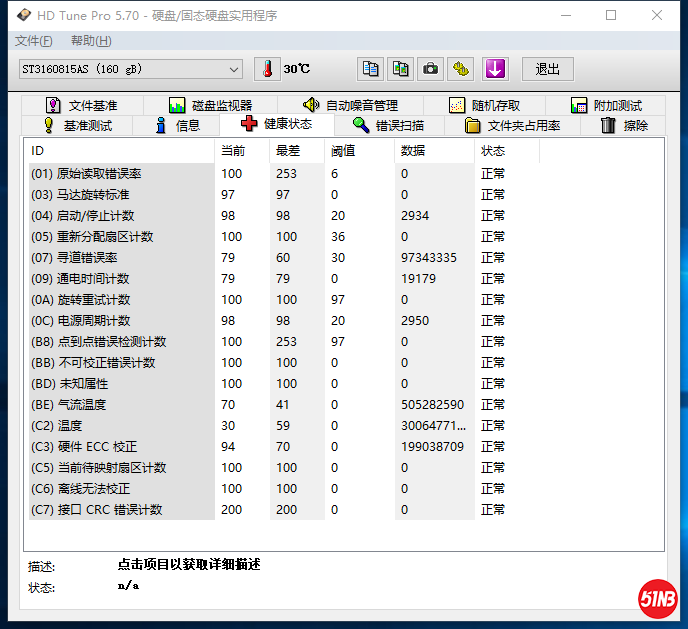This screenshot has width=688, height=629.
Task: Switch to the 磁盘监视器 tab
Action: point(210,105)
